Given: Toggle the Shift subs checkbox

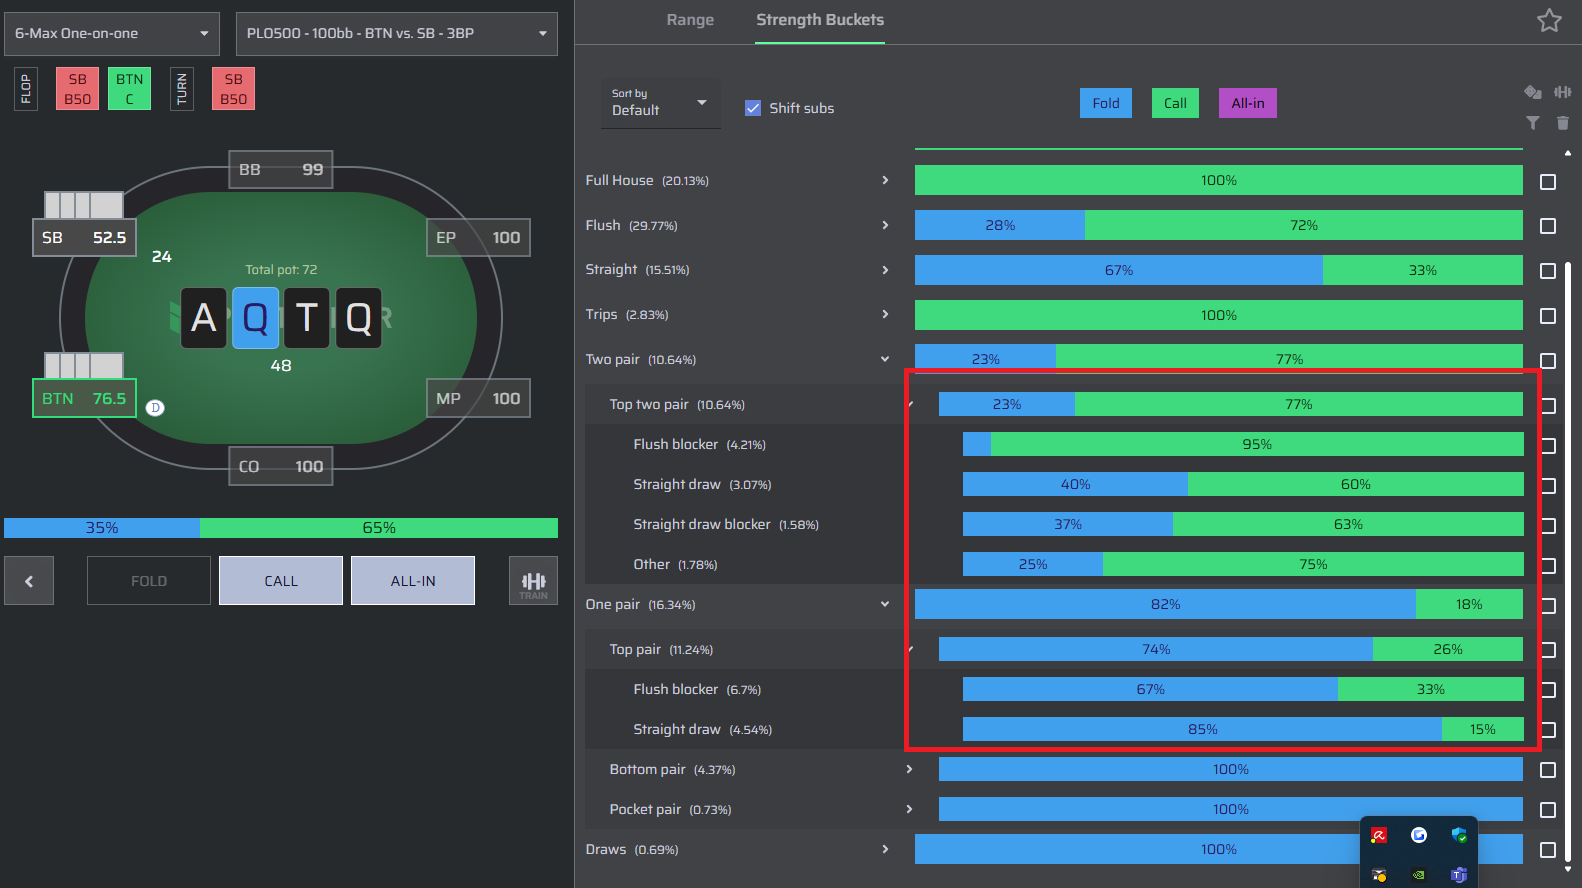Looking at the screenshot, I should point(753,108).
